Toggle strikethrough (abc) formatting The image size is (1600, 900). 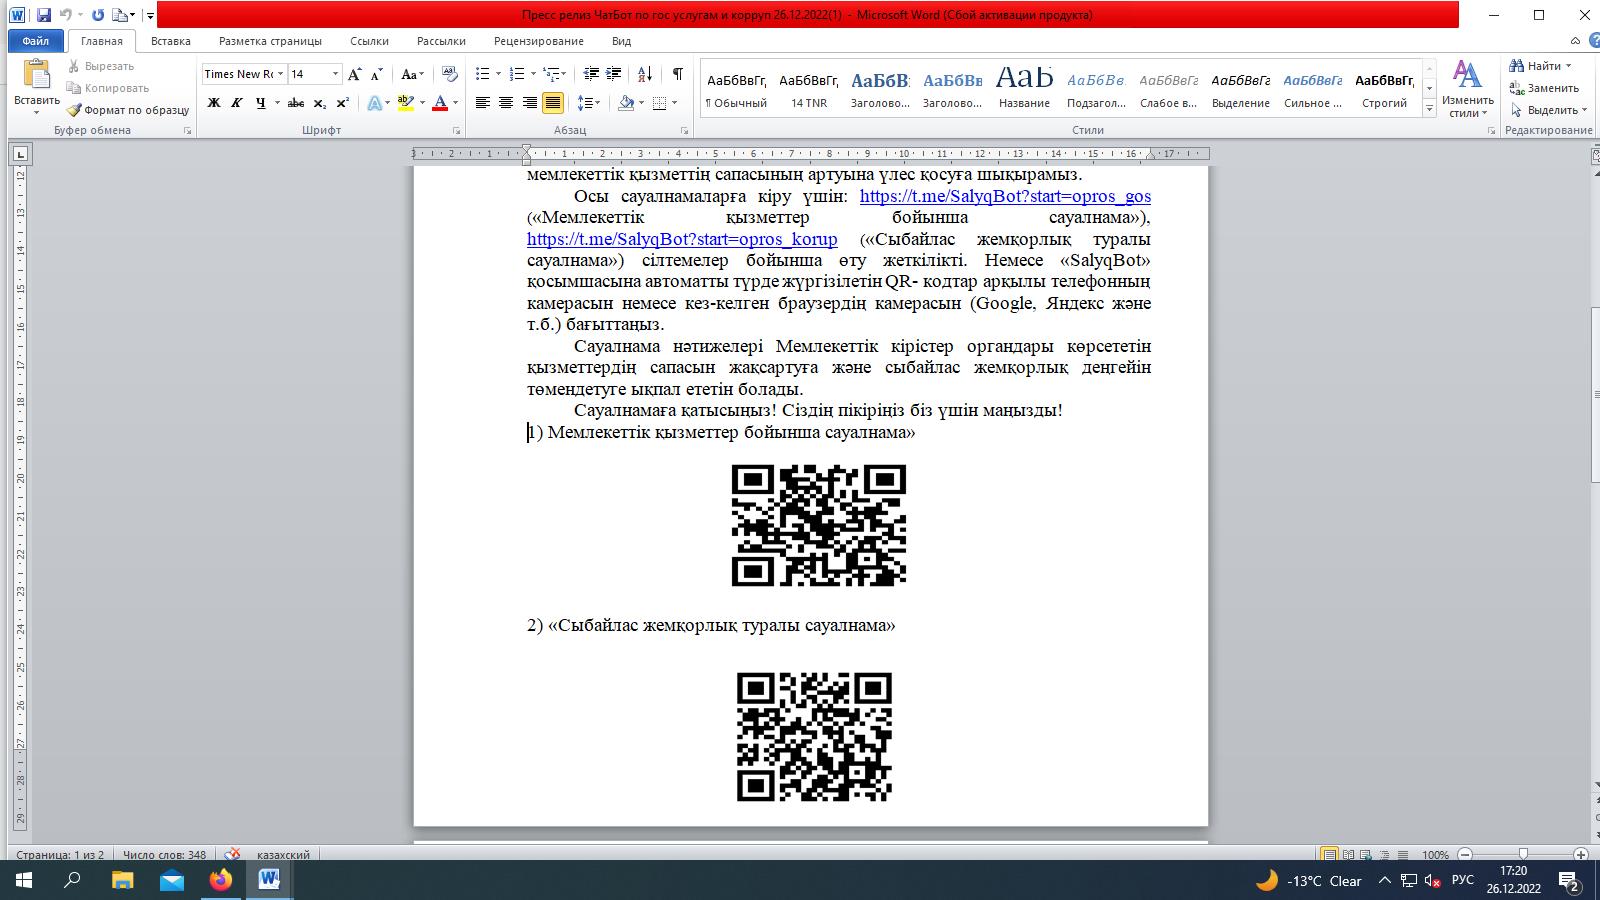point(295,103)
